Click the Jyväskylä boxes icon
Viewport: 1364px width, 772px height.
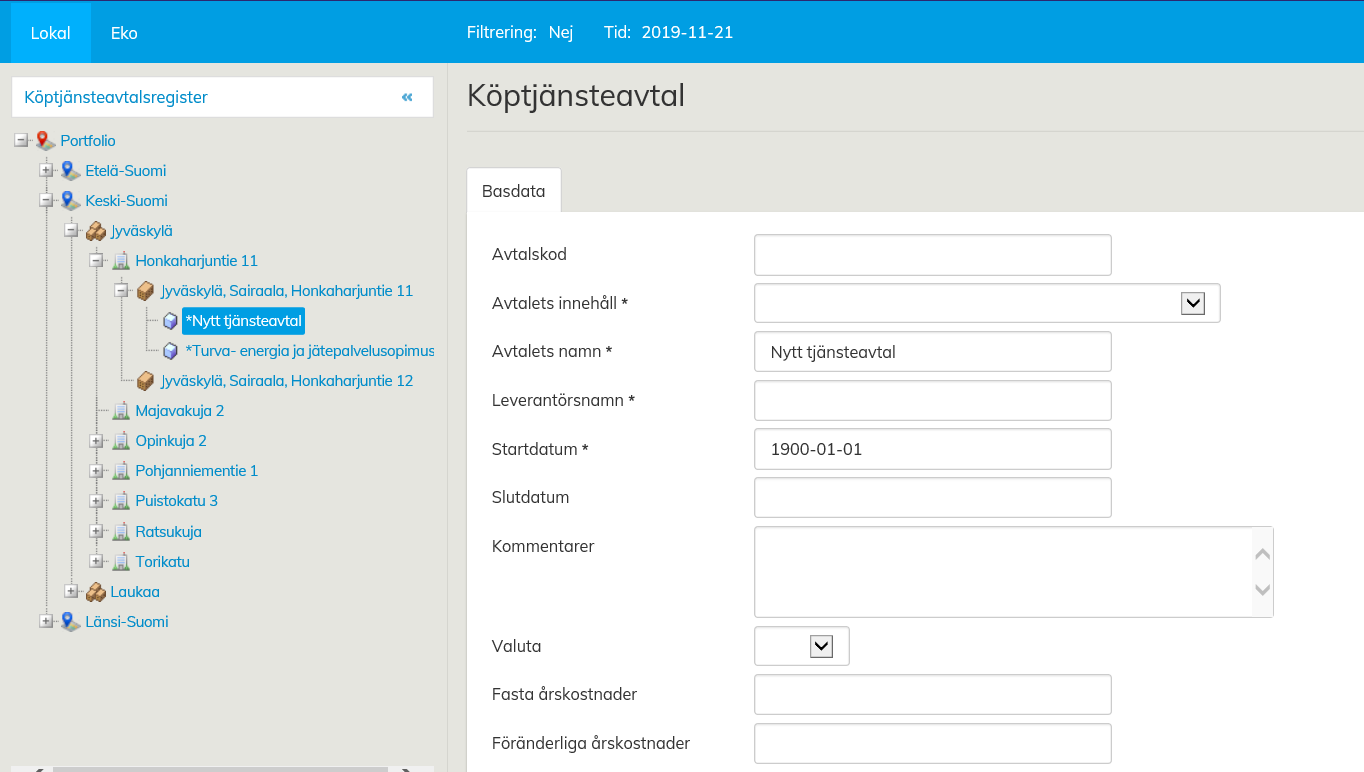(96, 231)
